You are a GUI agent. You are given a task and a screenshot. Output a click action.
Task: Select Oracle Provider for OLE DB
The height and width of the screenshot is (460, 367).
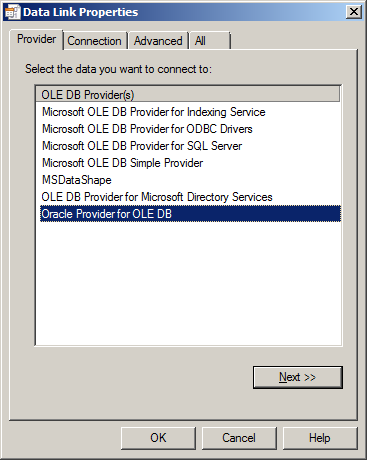click(x=190, y=214)
